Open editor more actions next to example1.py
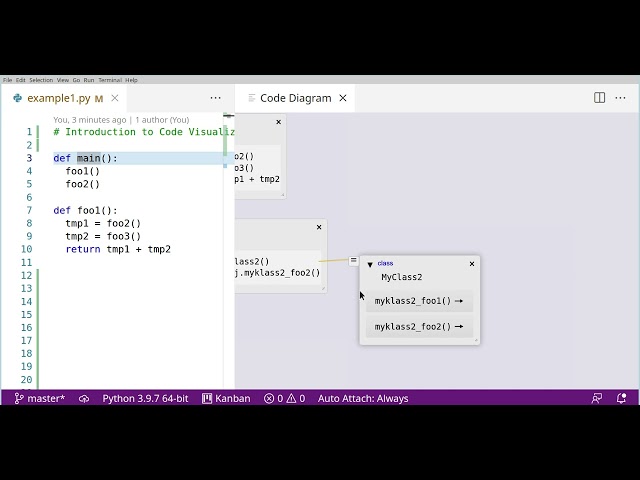The image size is (640, 480). point(216,98)
